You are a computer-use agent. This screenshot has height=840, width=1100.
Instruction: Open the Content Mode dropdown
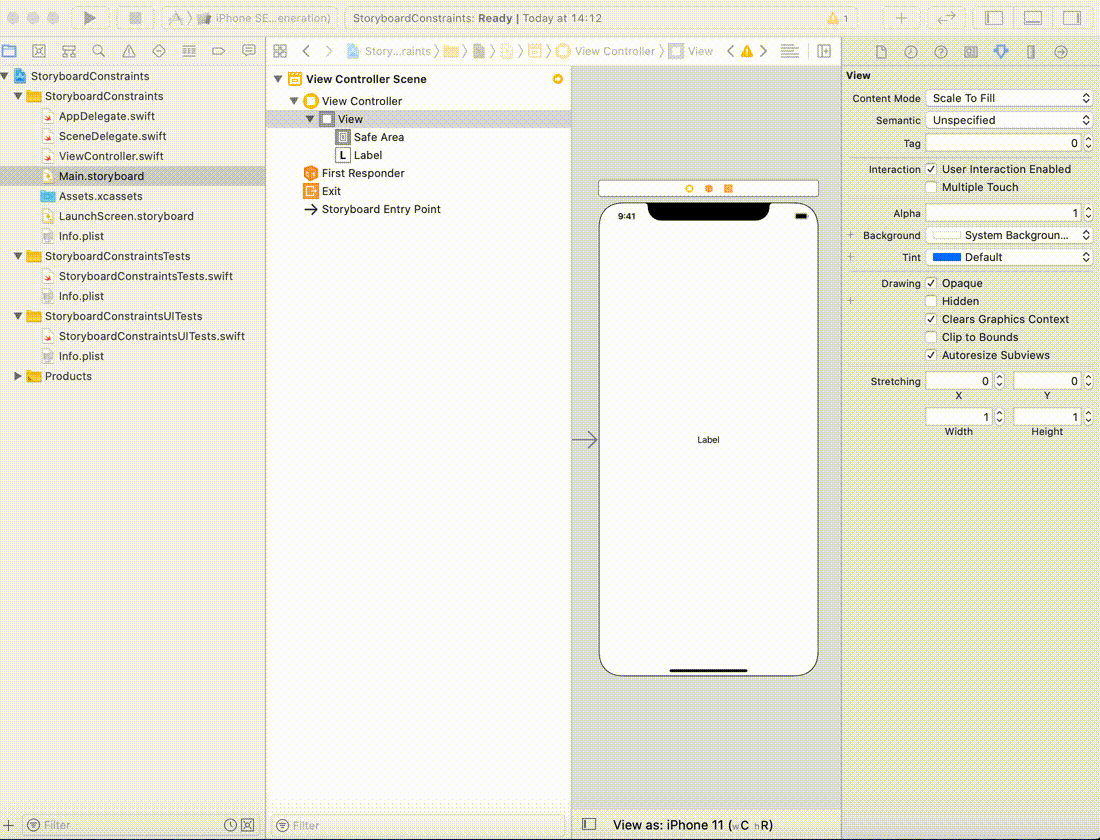point(1009,98)
